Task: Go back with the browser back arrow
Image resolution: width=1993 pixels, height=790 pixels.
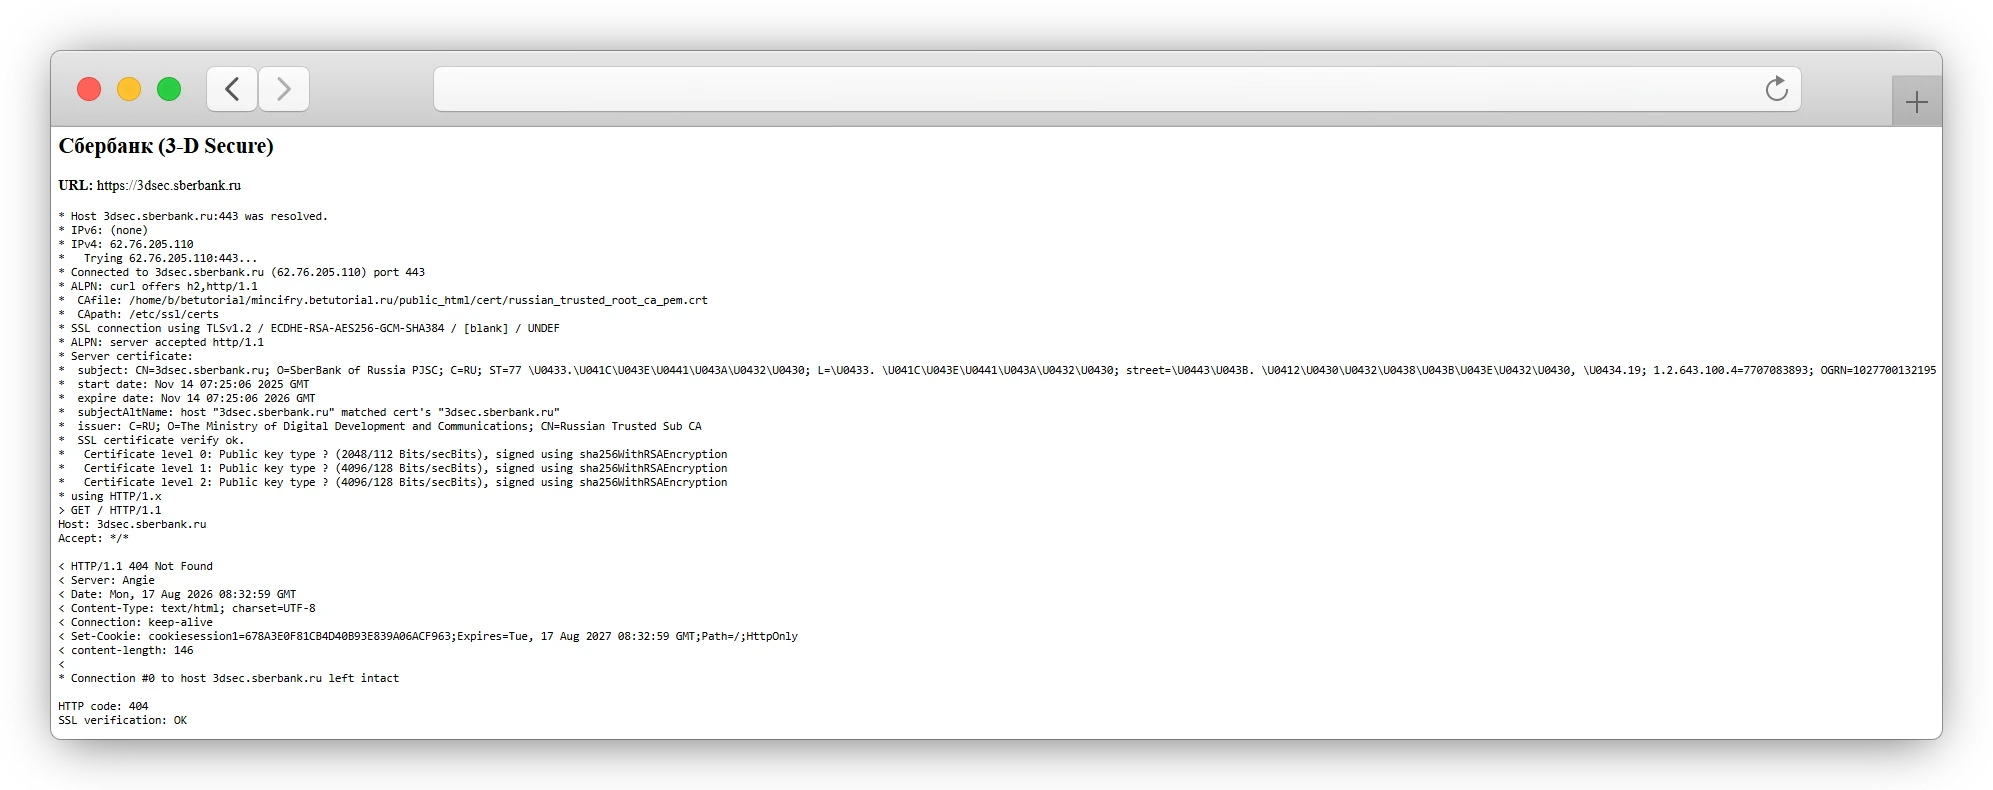Action: 232,89
